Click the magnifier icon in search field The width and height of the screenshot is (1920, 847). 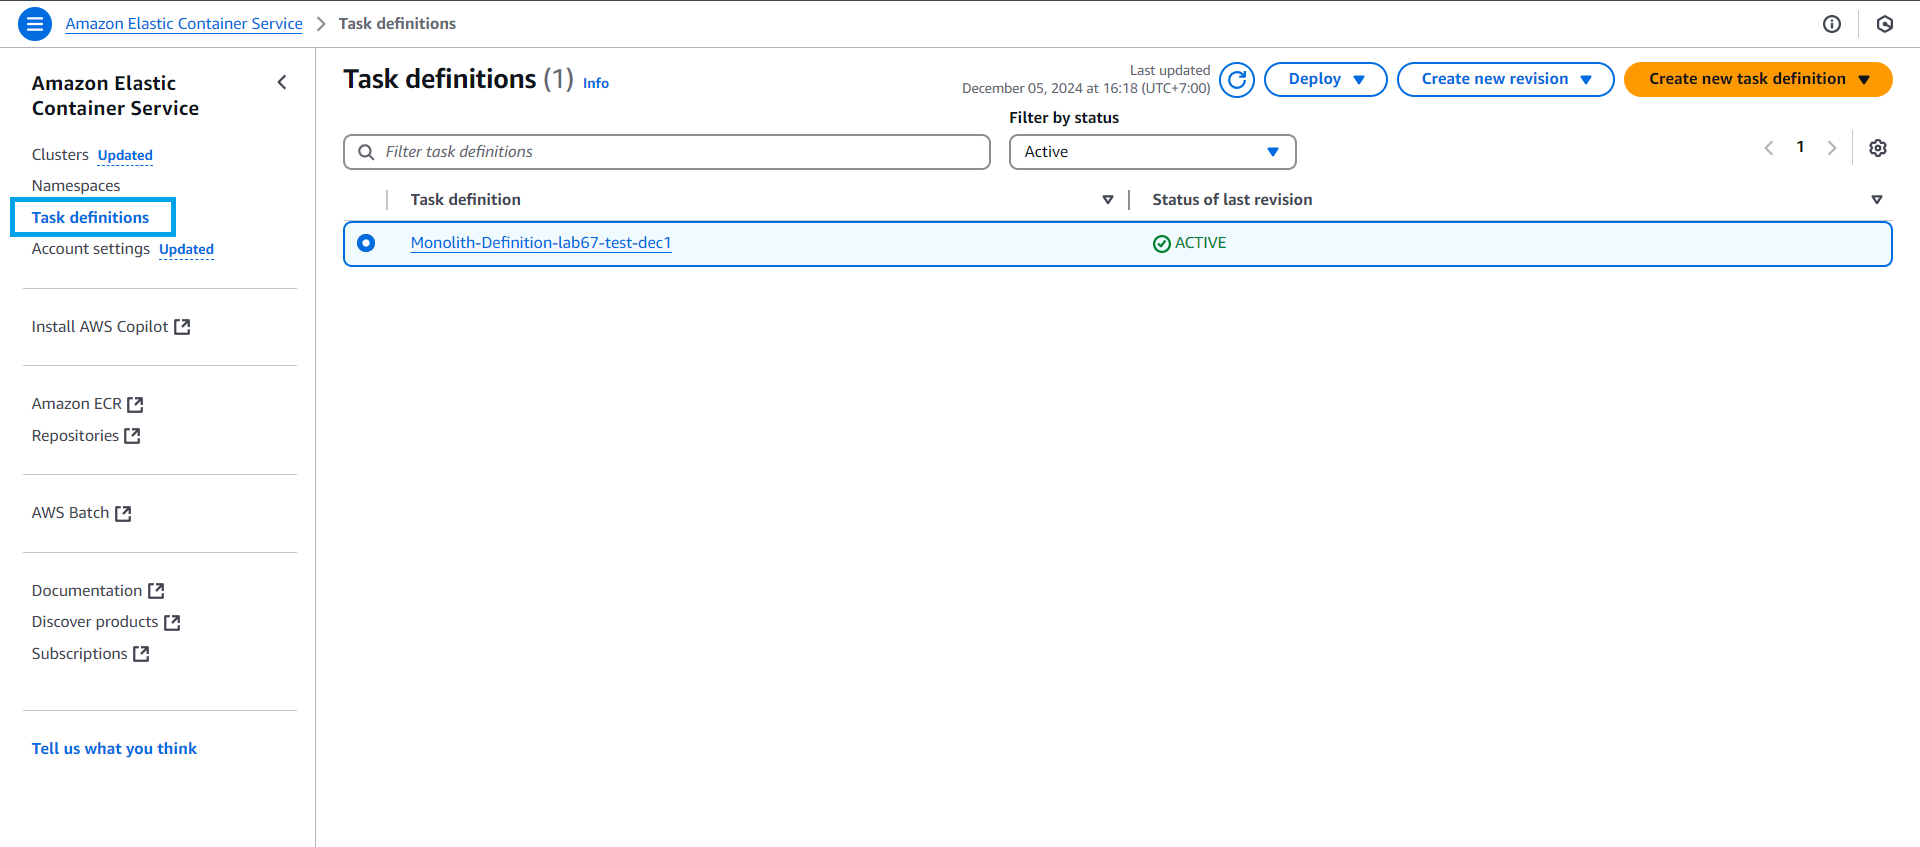click(366, 152)
